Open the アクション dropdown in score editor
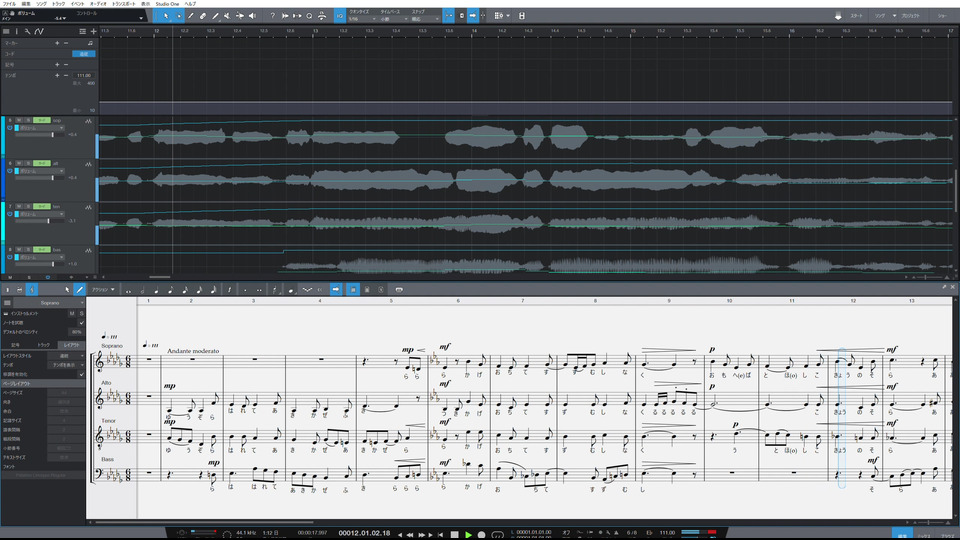Viewport: 960px width, 540px height. pos(102,290)
